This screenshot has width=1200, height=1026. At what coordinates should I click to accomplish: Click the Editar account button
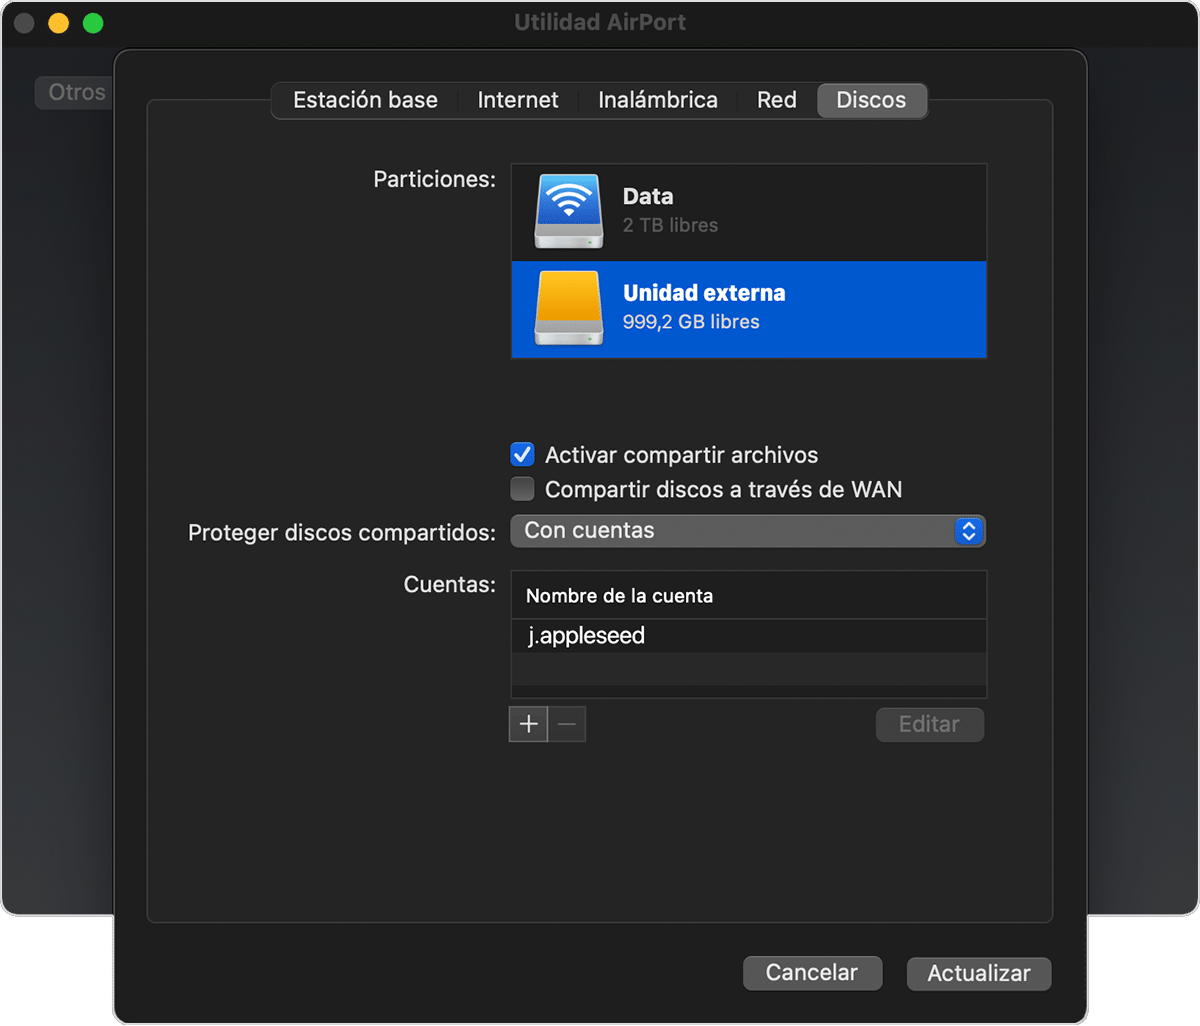point(929,724)
